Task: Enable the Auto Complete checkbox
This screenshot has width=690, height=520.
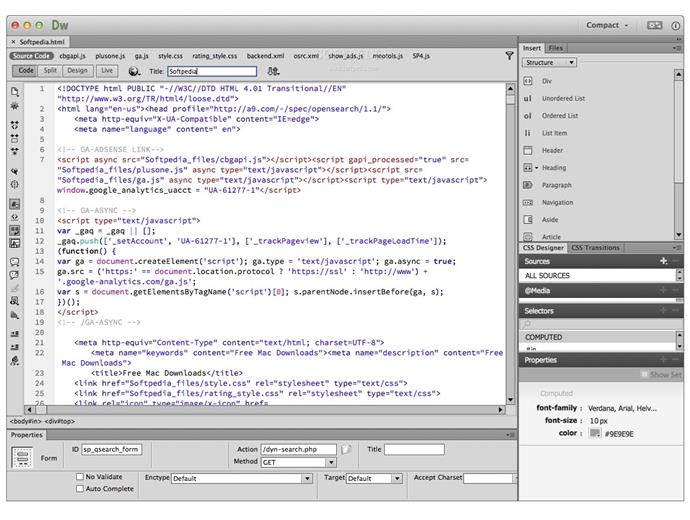Action: click(x=80, y=488)
